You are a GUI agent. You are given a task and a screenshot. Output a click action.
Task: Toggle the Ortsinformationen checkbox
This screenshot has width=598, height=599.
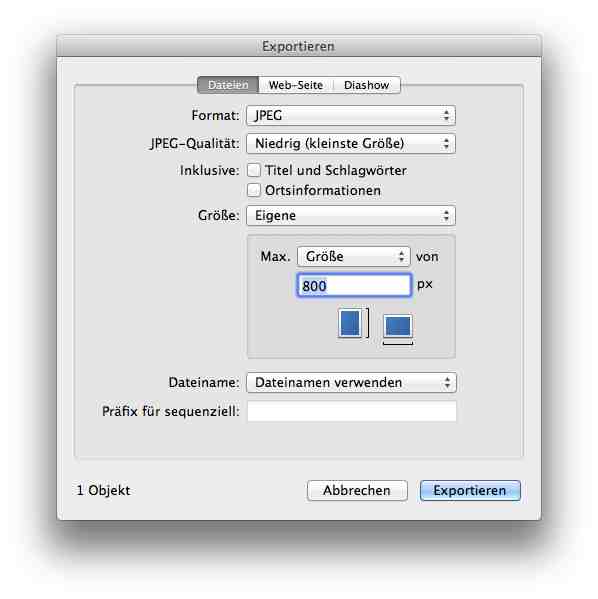(x=254, y=190)
